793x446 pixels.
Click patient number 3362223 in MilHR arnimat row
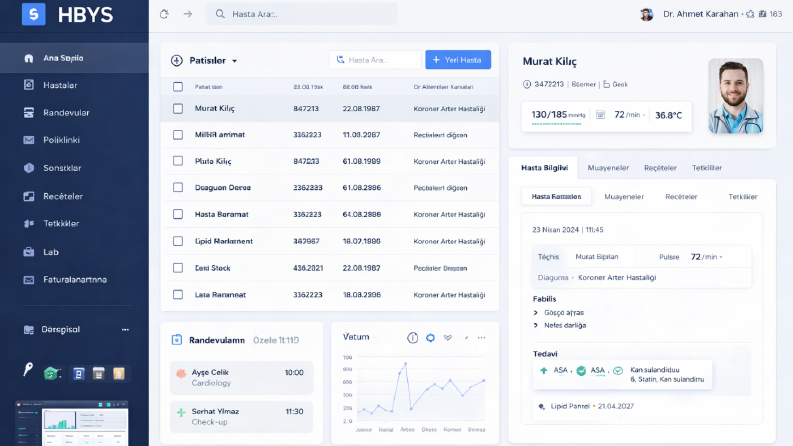click(307, 135)
